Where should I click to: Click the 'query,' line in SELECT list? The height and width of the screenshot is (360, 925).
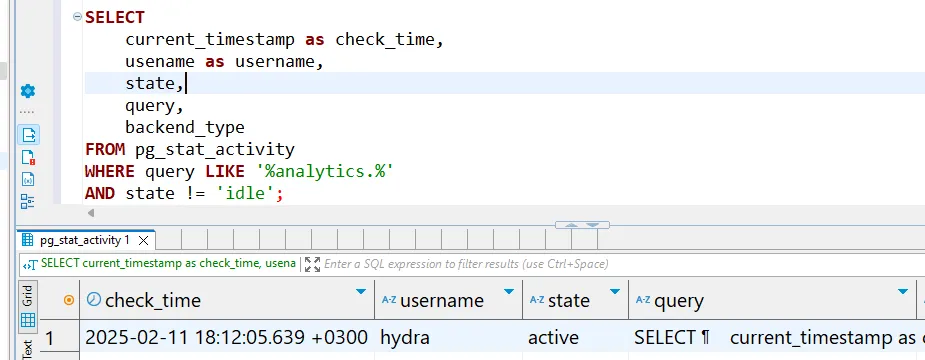click(155, 106)
